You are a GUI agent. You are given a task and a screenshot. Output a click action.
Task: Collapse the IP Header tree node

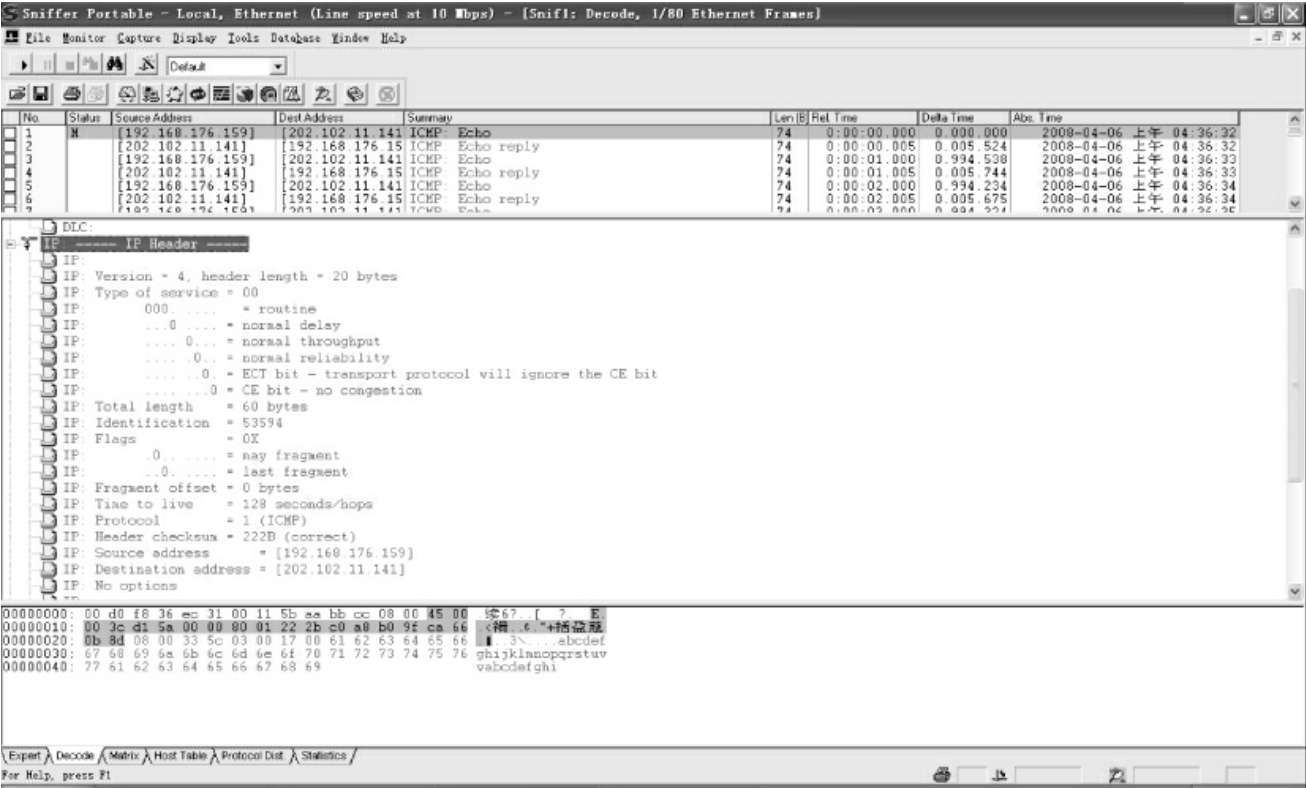[10, 244]
